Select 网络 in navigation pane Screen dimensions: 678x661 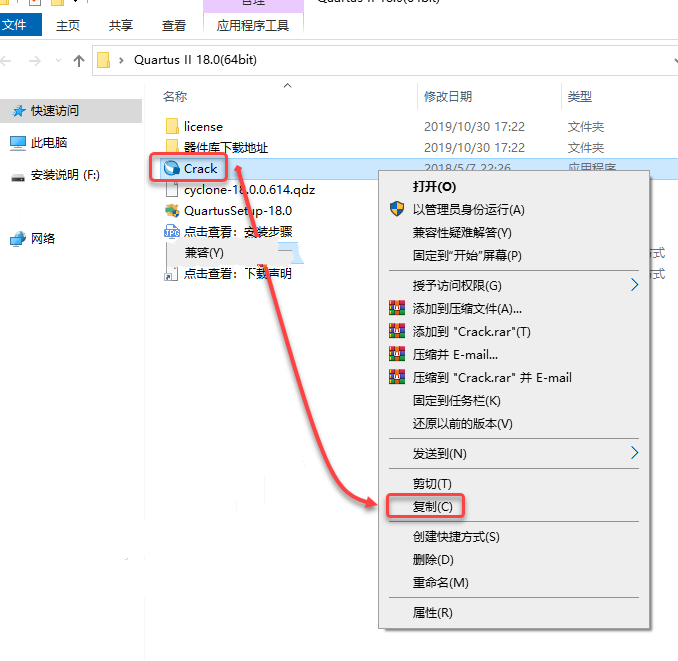42,239
